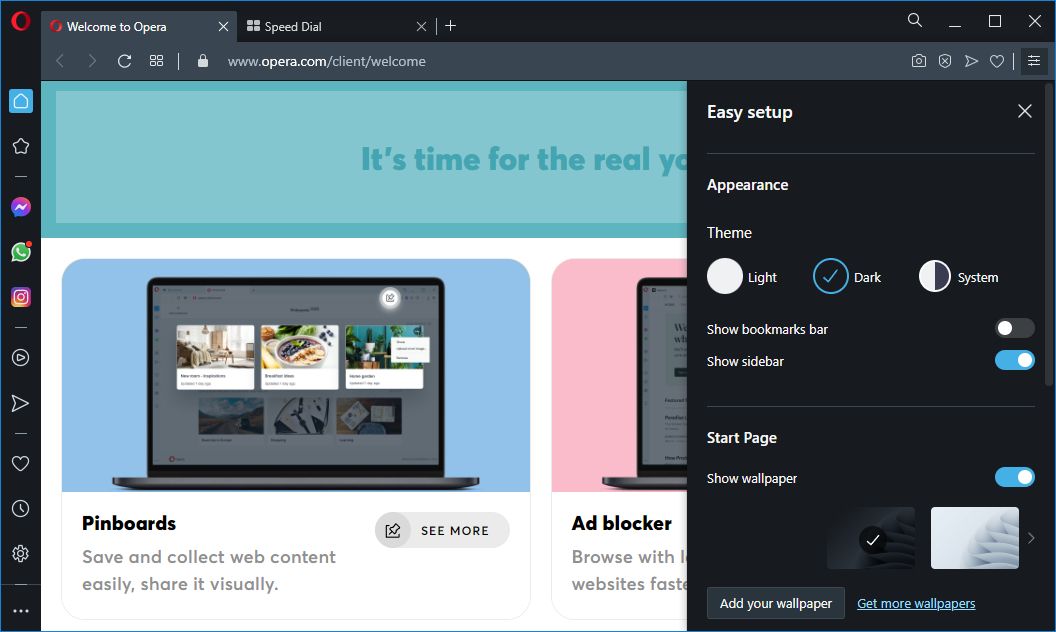The width and height of the screenshot is (1056, 632).
Task: Open History clock in the sidebar
Action: pyautogui.click(x=21, y=508)
